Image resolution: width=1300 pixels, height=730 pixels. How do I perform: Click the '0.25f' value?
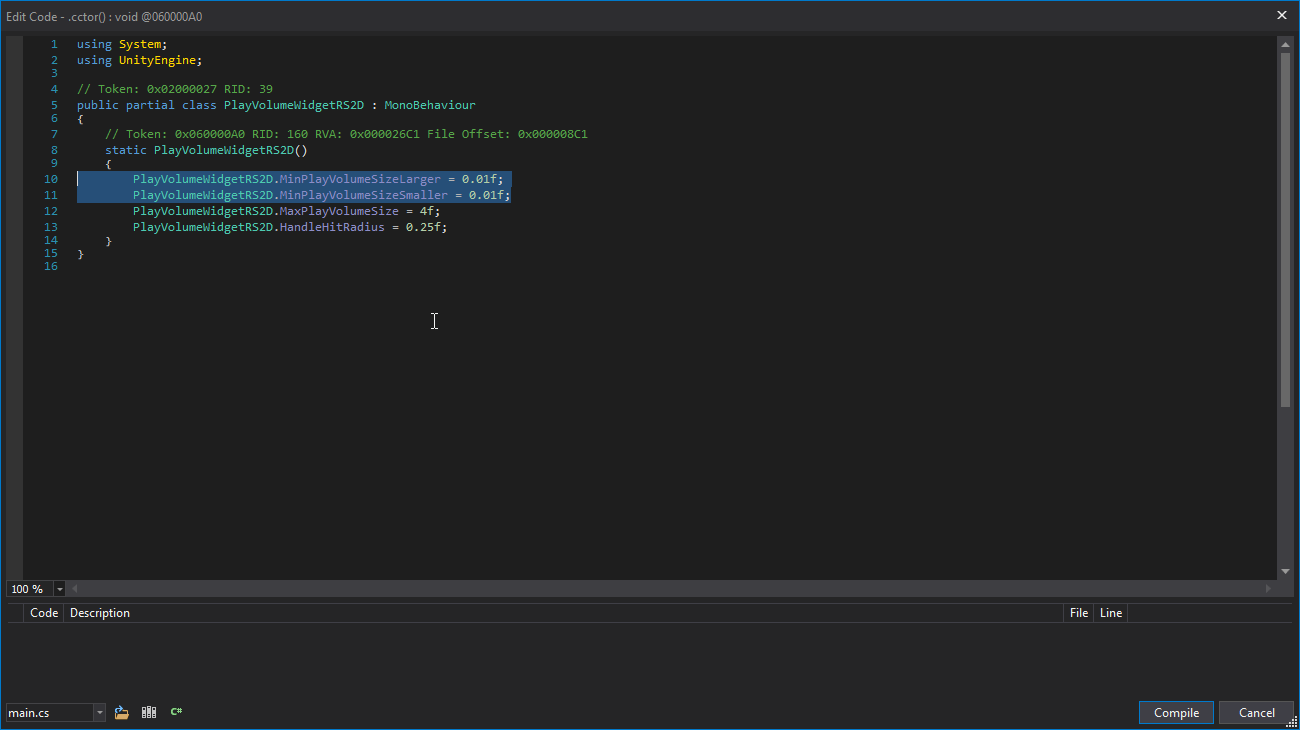point(423,227)
